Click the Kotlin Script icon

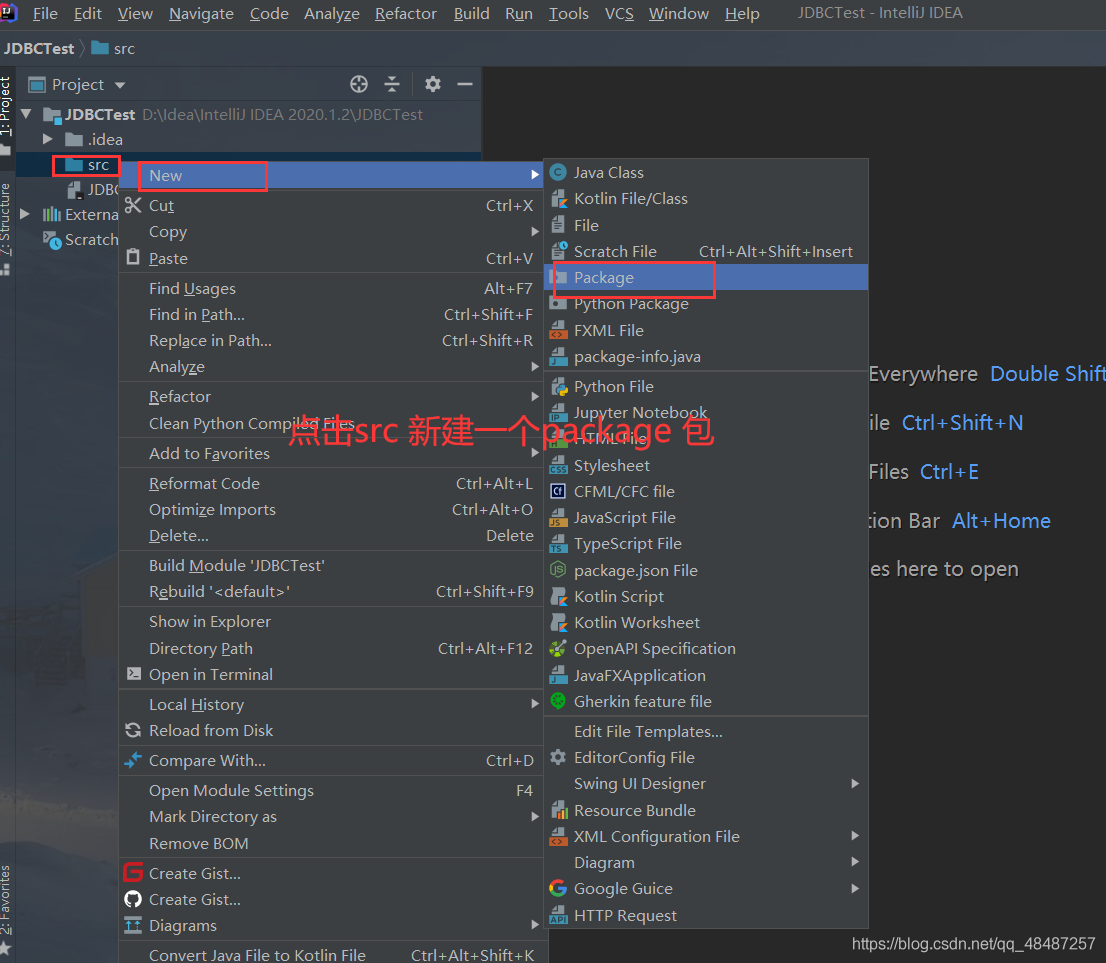coord(558,597)
